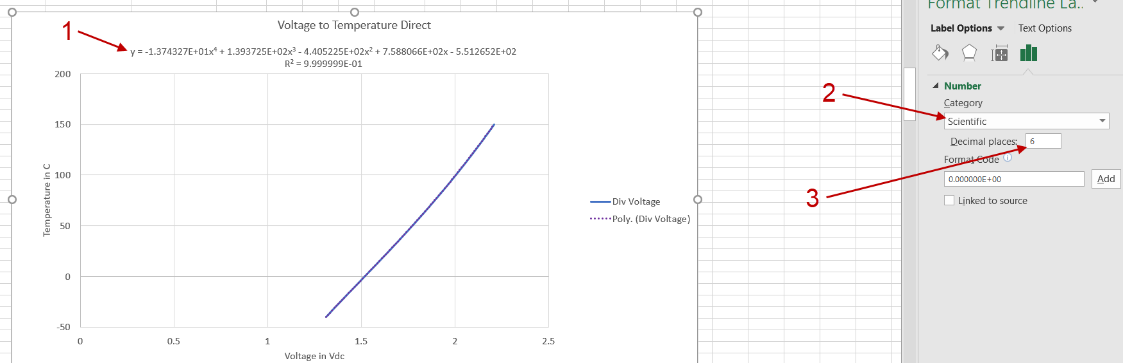Select the Poly. (Div Voltage) legend entry
This screenshot has width=1123, height=363.
[639, 219]
